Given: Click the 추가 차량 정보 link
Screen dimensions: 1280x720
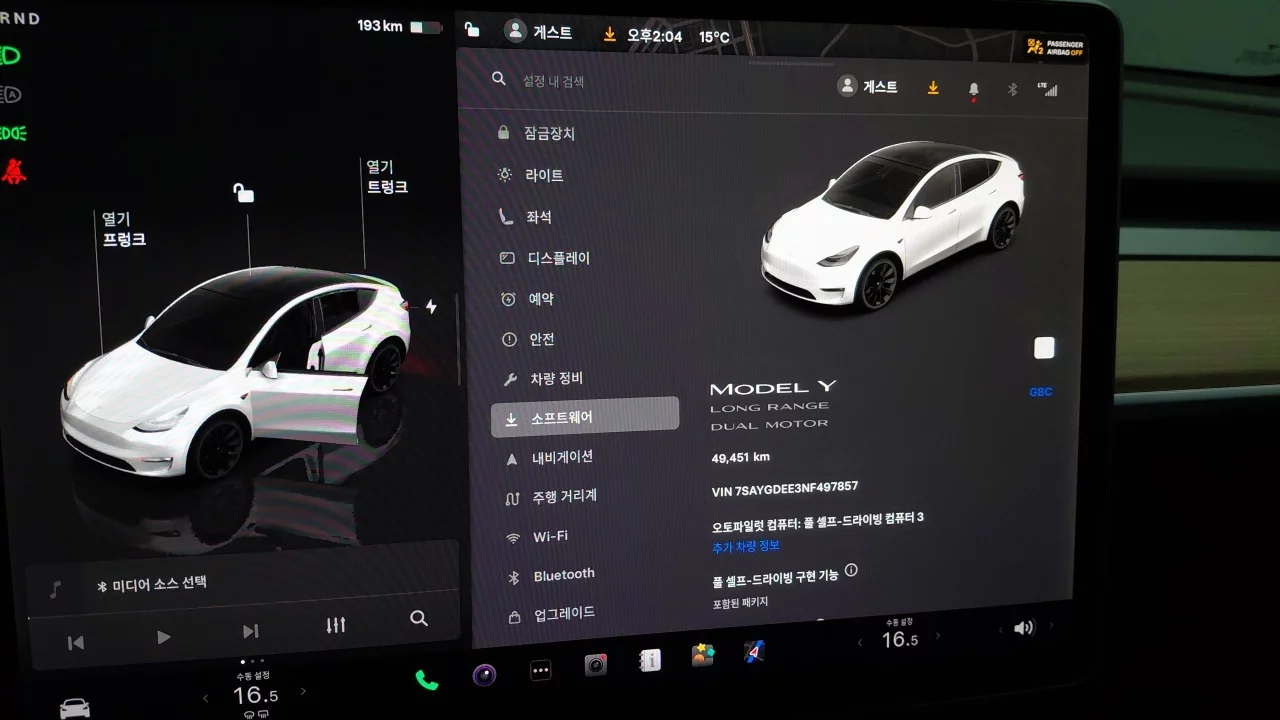Looking at the screenshot, I should coord(746,546).
